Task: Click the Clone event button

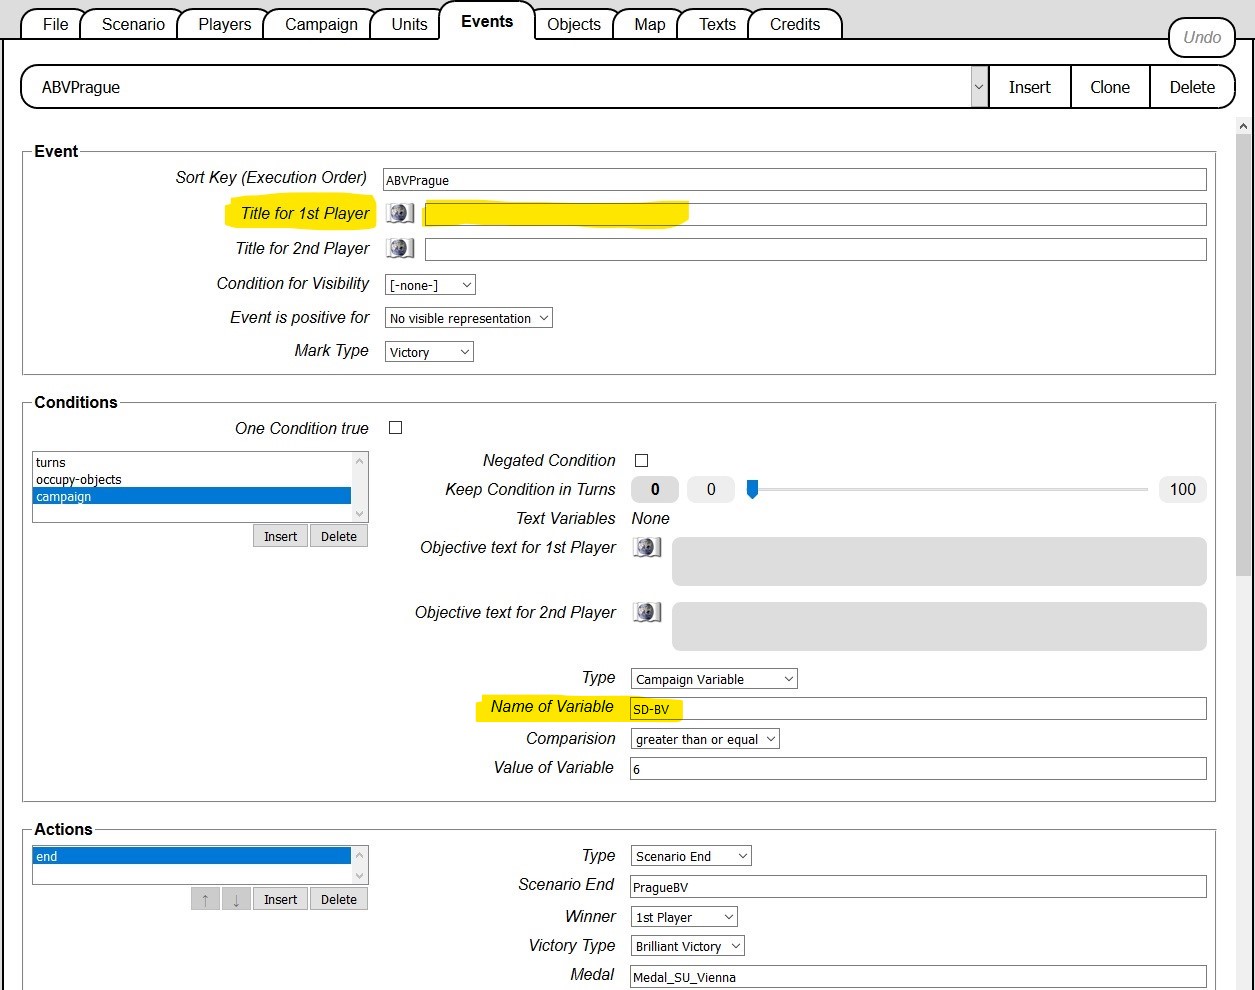Action: click(x=1110, y=87)
